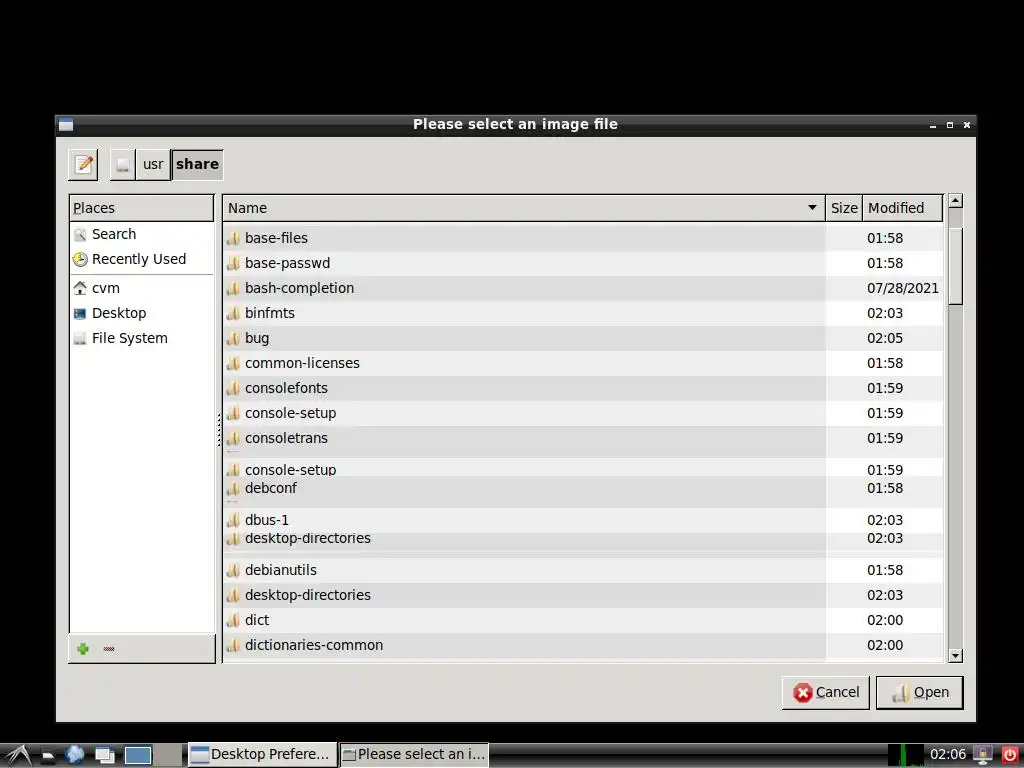Sort the list by Modified column
Image resolution: width=1024 pixels, height=768 pixels.
coord(903,208)
